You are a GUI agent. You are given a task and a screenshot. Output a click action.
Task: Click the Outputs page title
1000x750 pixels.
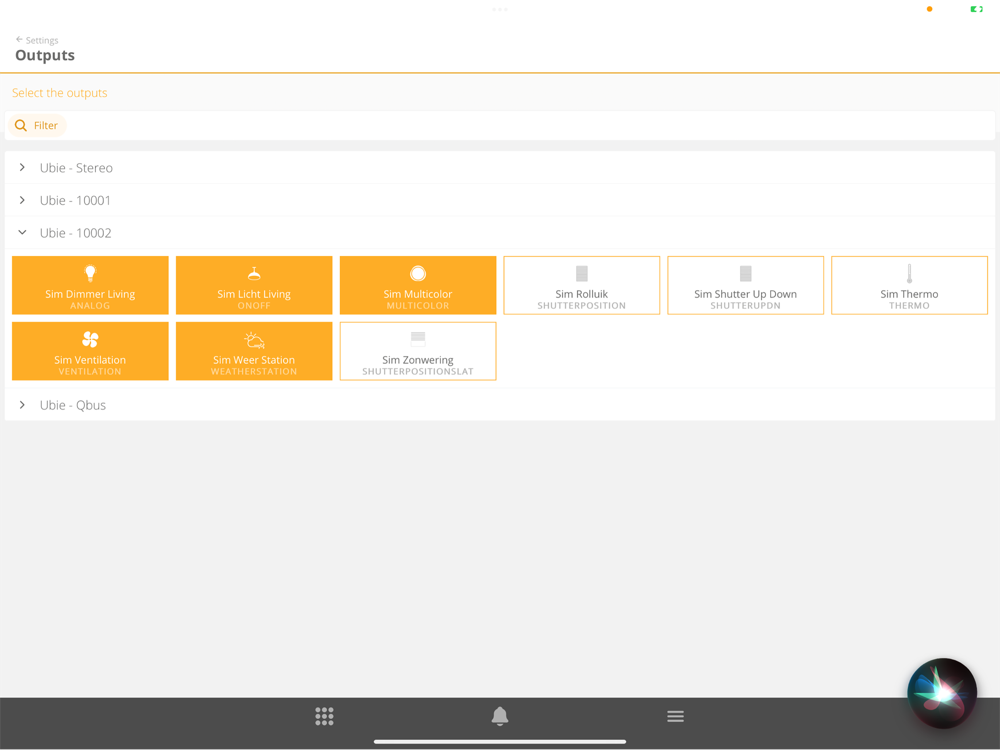[x=45, y=55]
